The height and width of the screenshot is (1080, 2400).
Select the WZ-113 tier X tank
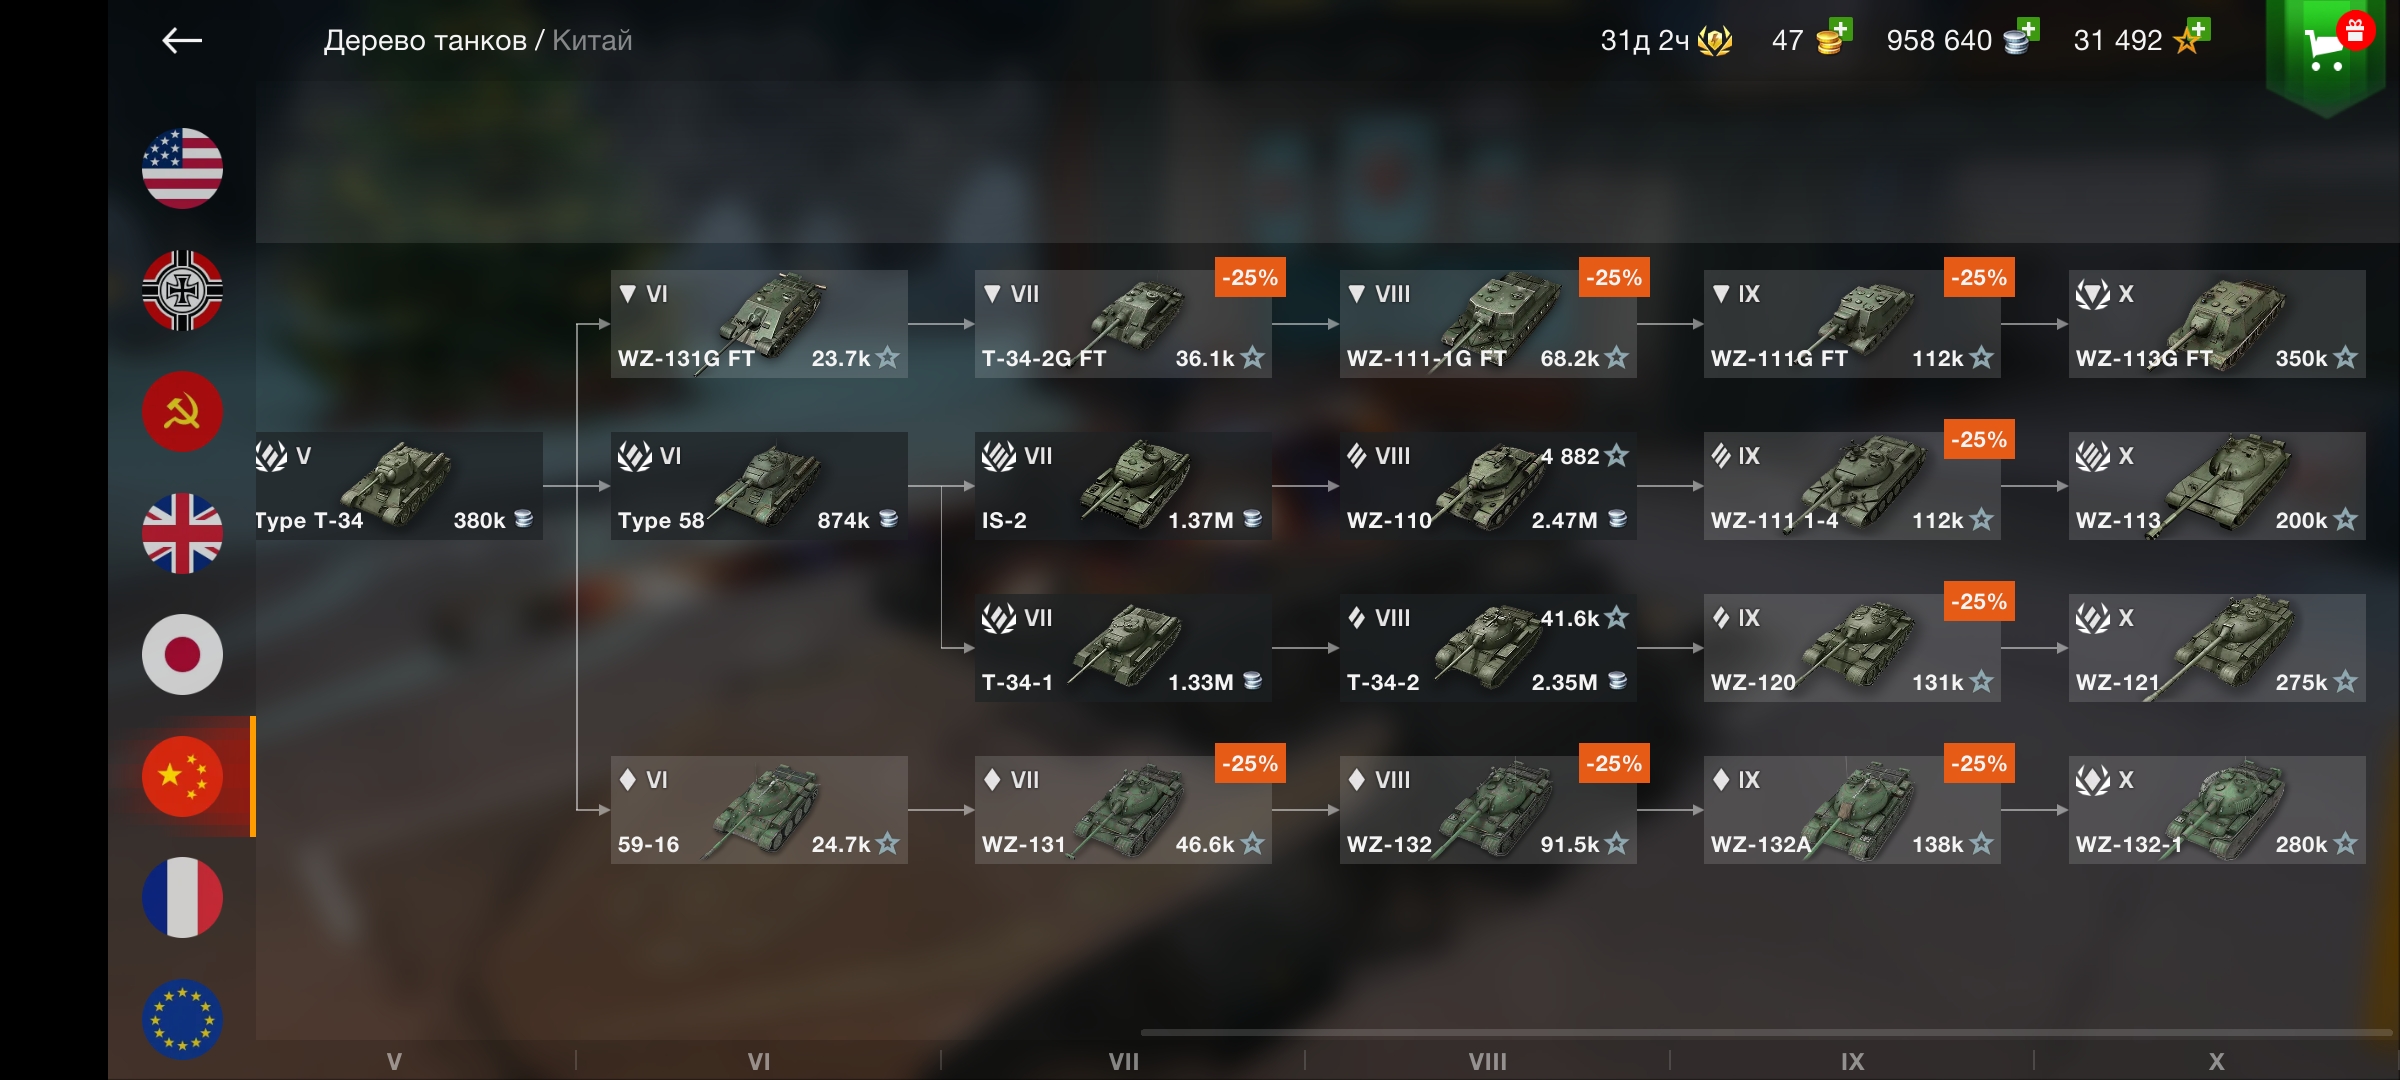(x=2217, y=486)
